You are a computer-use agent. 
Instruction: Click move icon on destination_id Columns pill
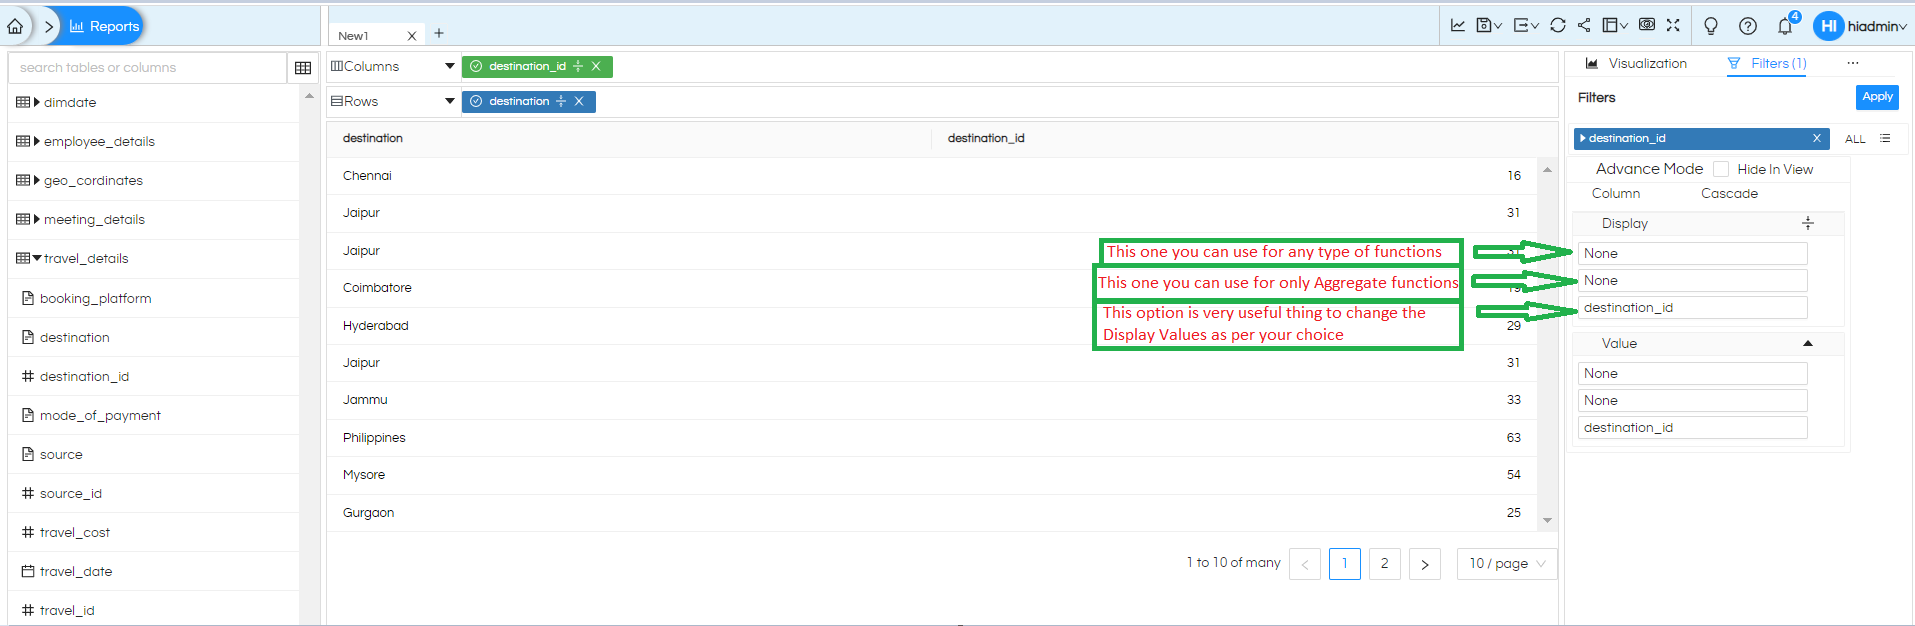coord(578,66)
